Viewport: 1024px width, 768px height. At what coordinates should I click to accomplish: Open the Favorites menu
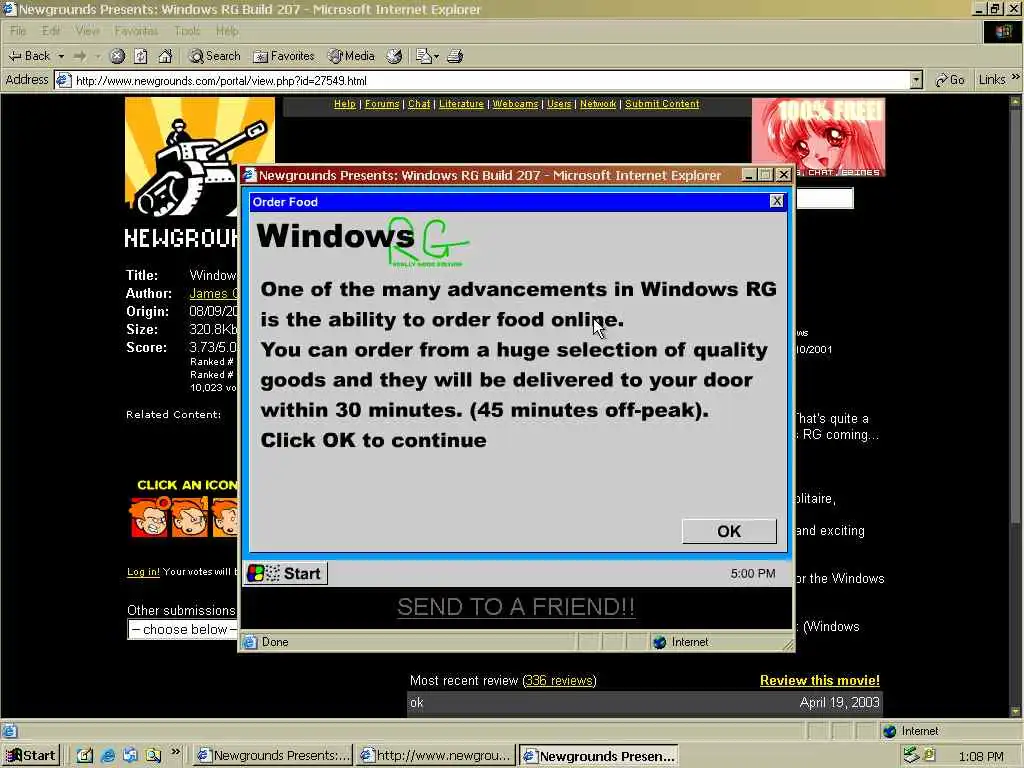click(136, 31)
